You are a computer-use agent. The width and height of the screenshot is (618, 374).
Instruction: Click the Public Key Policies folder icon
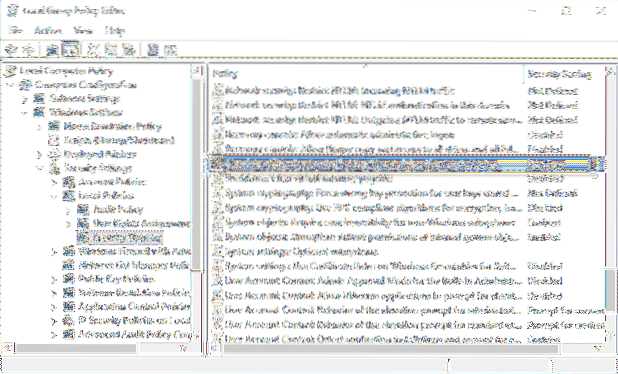(x=69, y=279)
